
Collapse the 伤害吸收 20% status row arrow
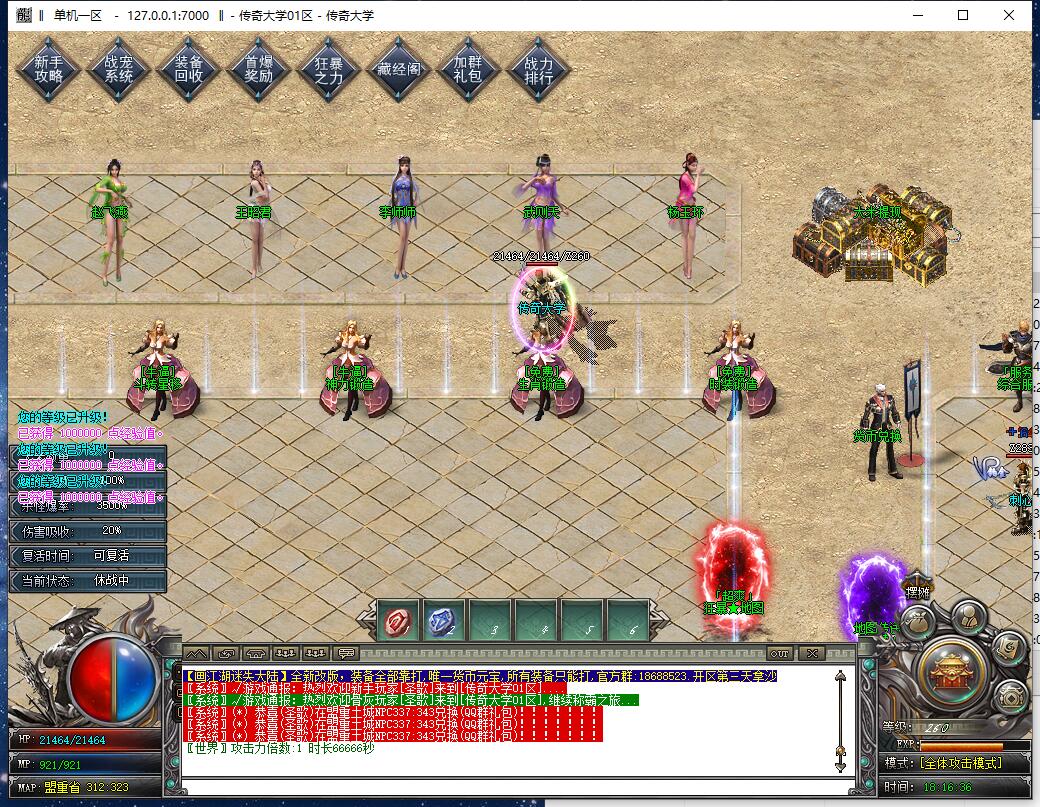(17, 532)
